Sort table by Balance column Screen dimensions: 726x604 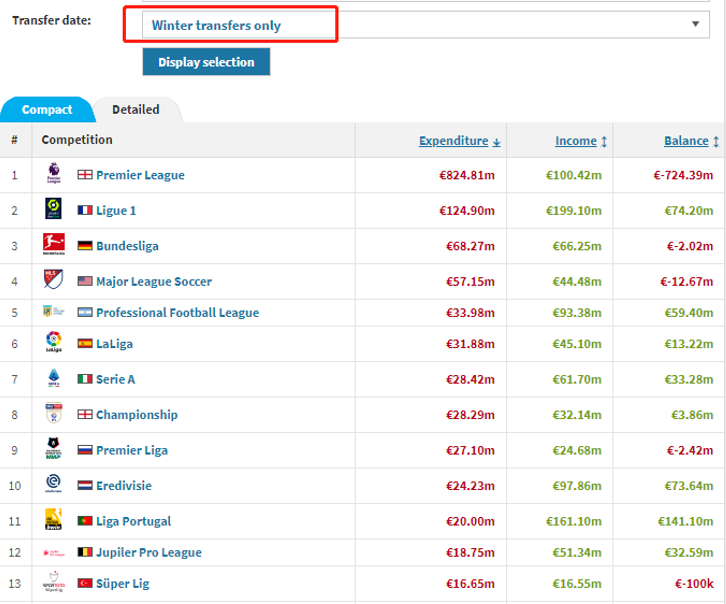(x=691, y=141)
